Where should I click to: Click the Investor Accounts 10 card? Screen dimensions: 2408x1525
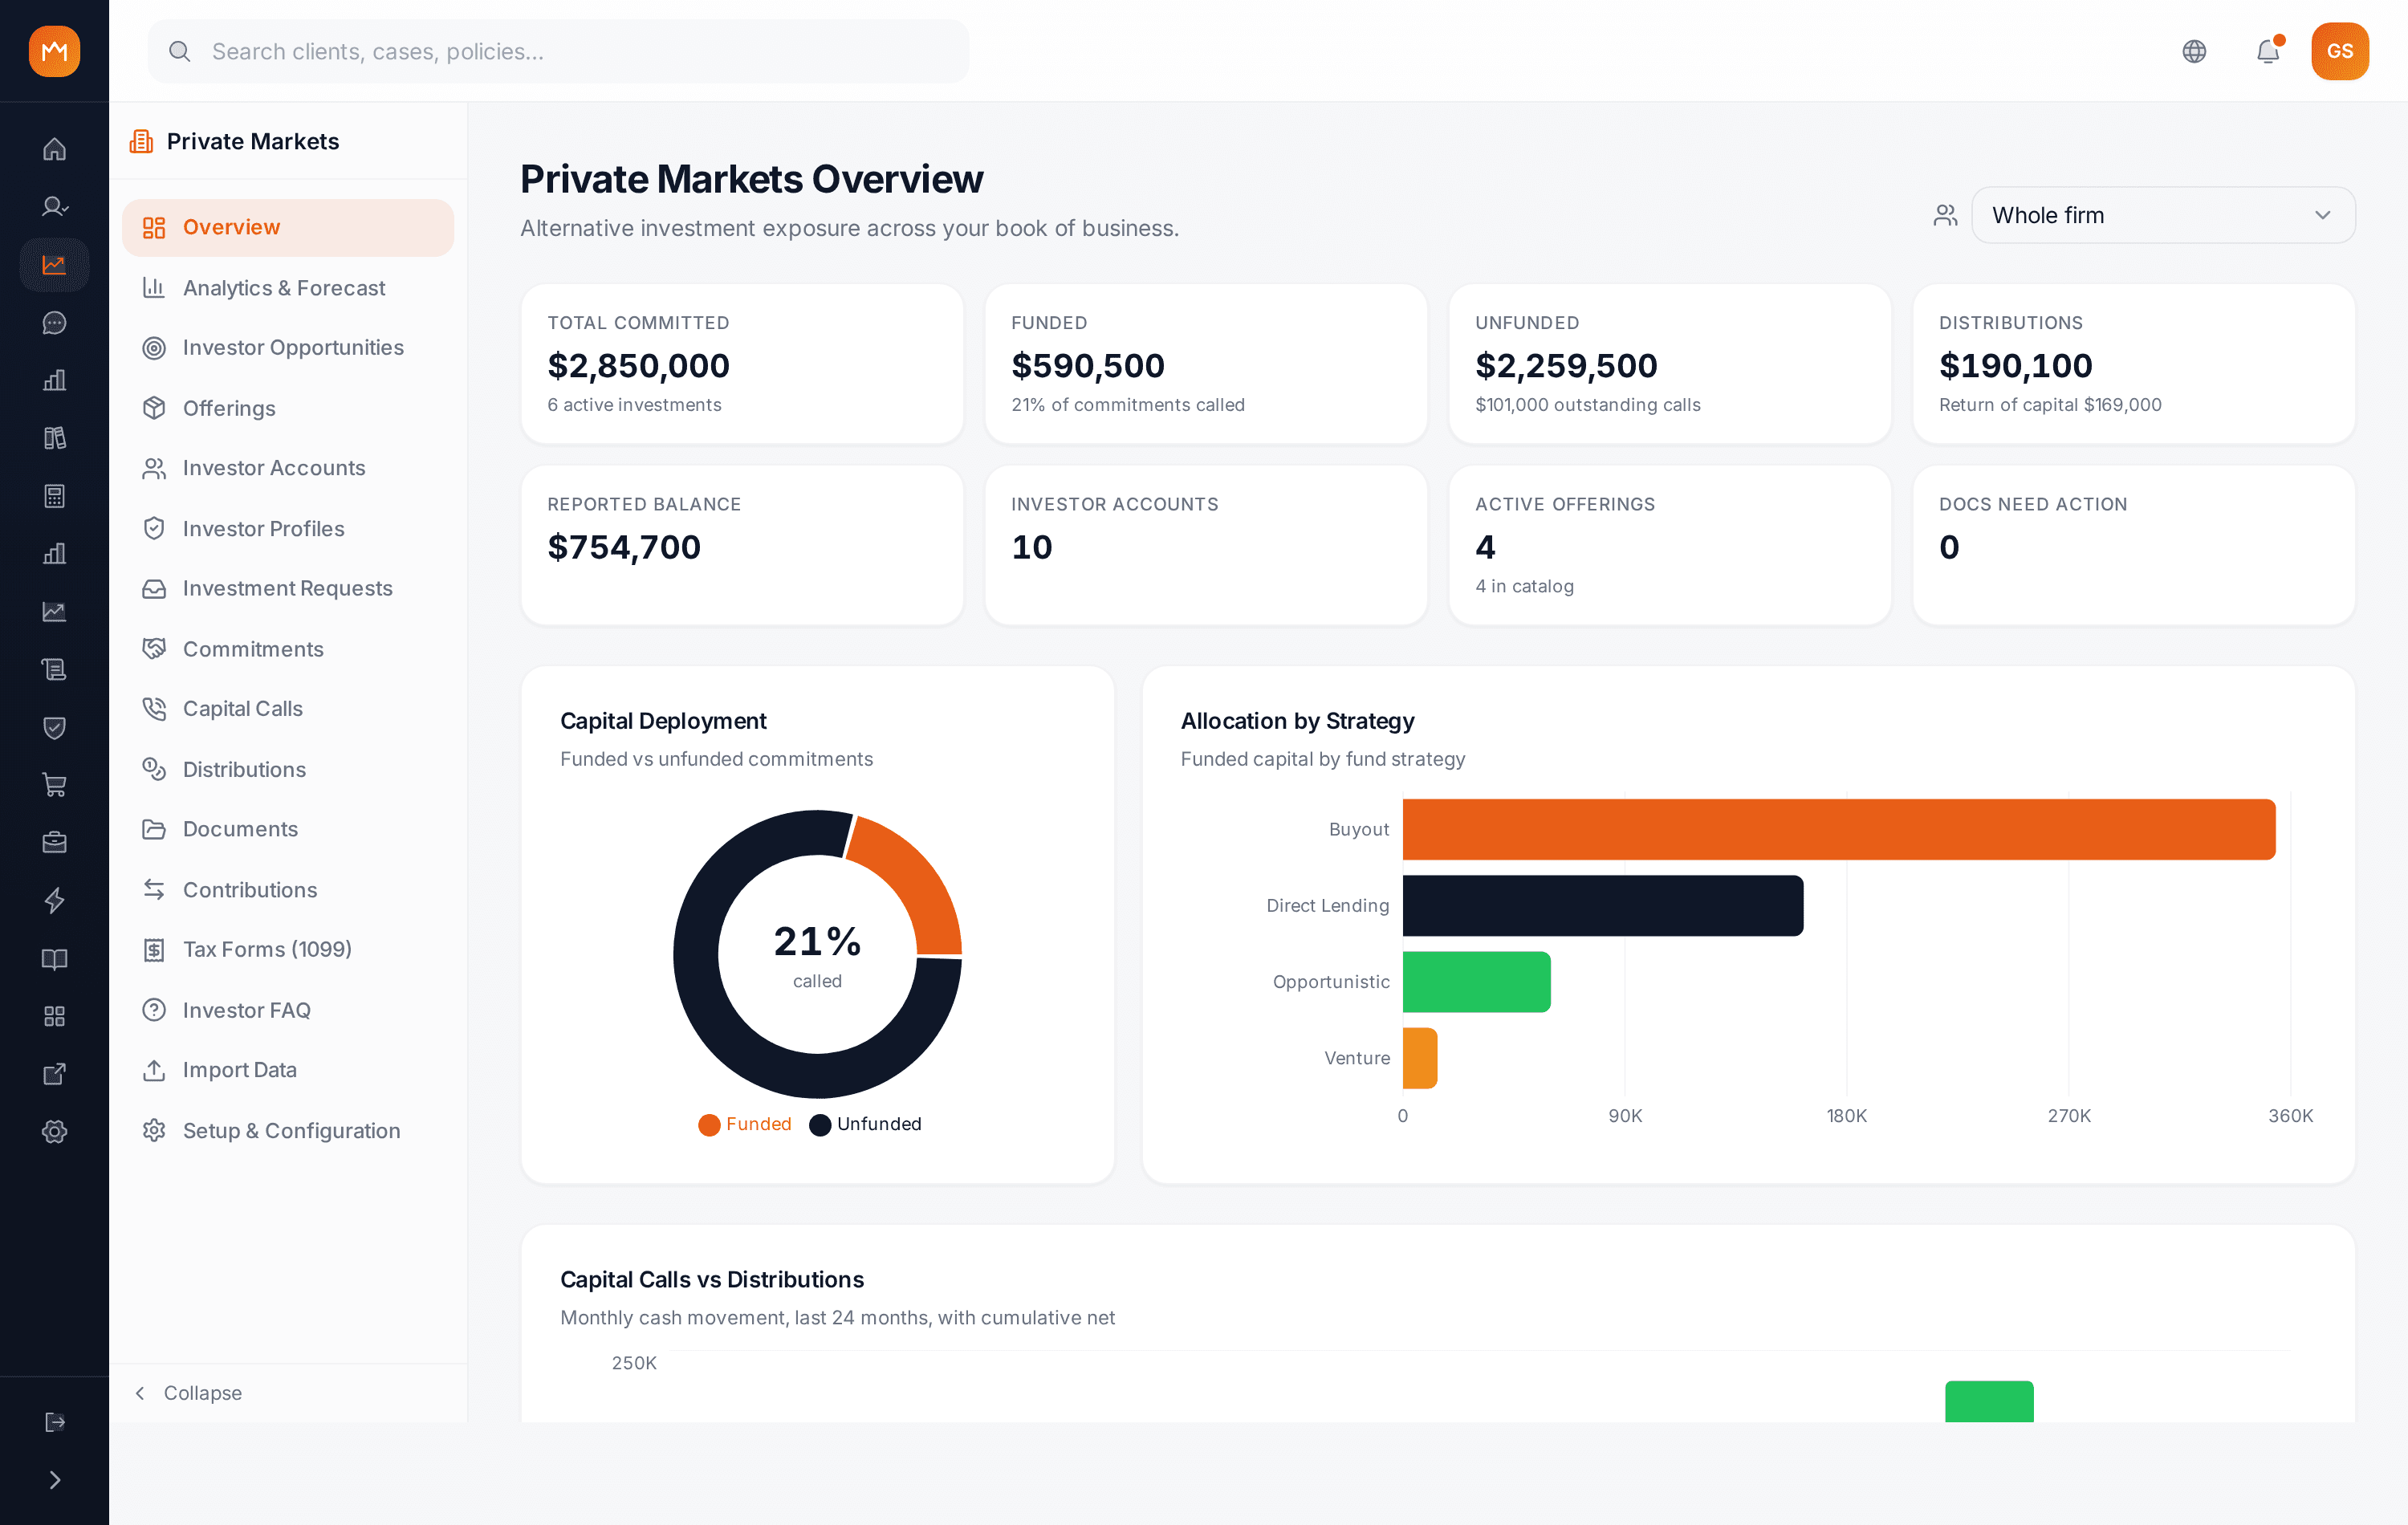click(x=1206, y=545)
